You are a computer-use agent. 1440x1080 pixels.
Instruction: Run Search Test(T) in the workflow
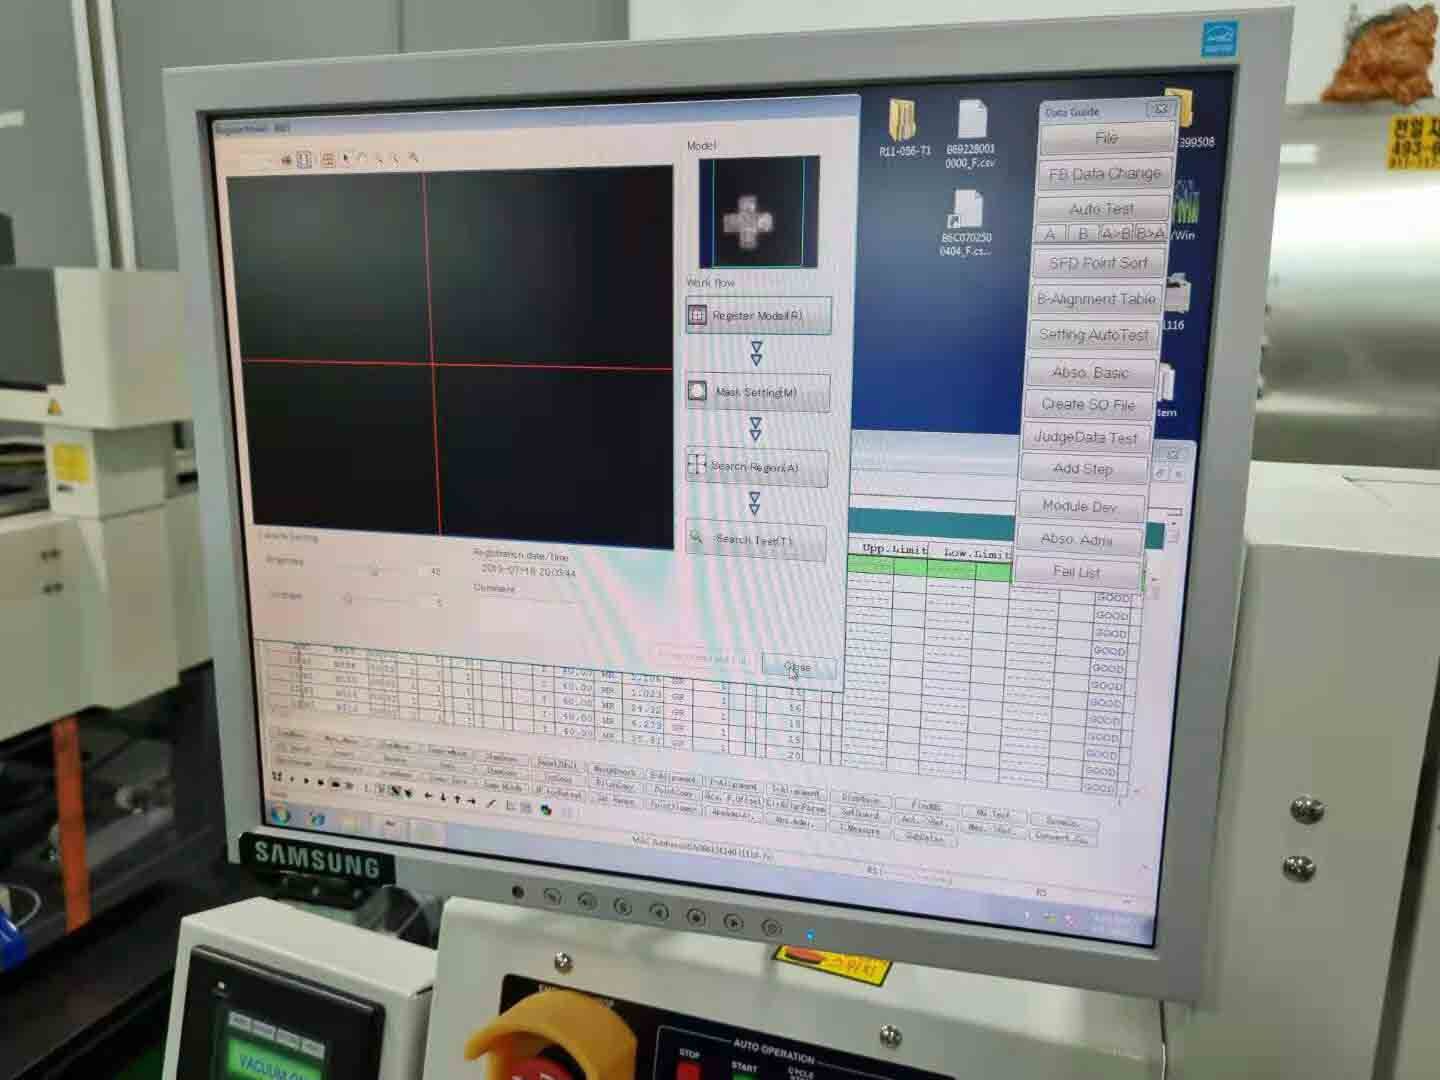pyautogui.click(x=756, y=540)
